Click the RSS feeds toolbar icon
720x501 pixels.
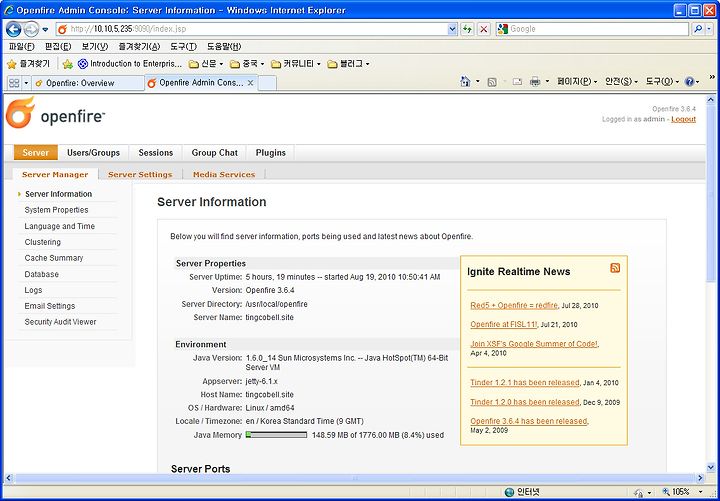pyautogui.click(x=492, y=82)
